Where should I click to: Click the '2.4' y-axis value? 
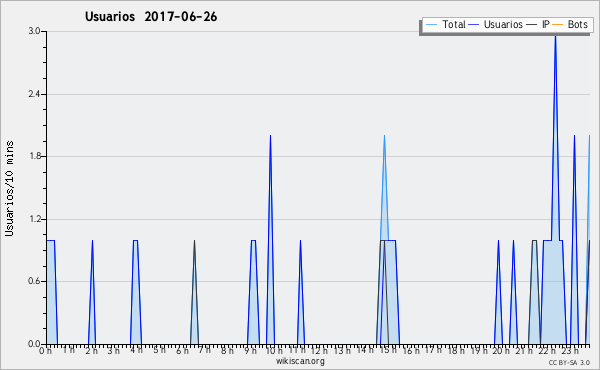34,94
